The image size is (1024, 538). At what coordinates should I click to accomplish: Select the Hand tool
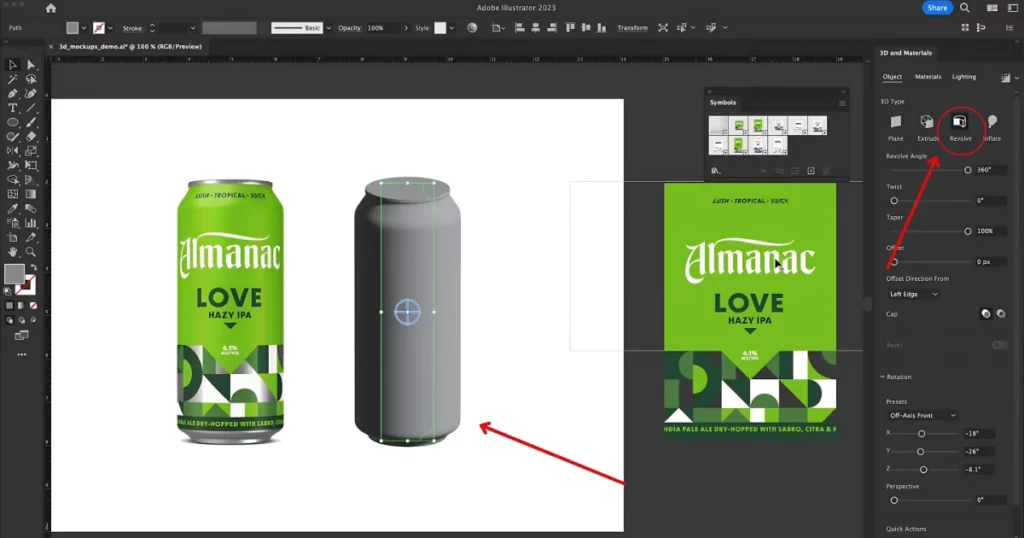pyautogui.click(x=12, y=251)
